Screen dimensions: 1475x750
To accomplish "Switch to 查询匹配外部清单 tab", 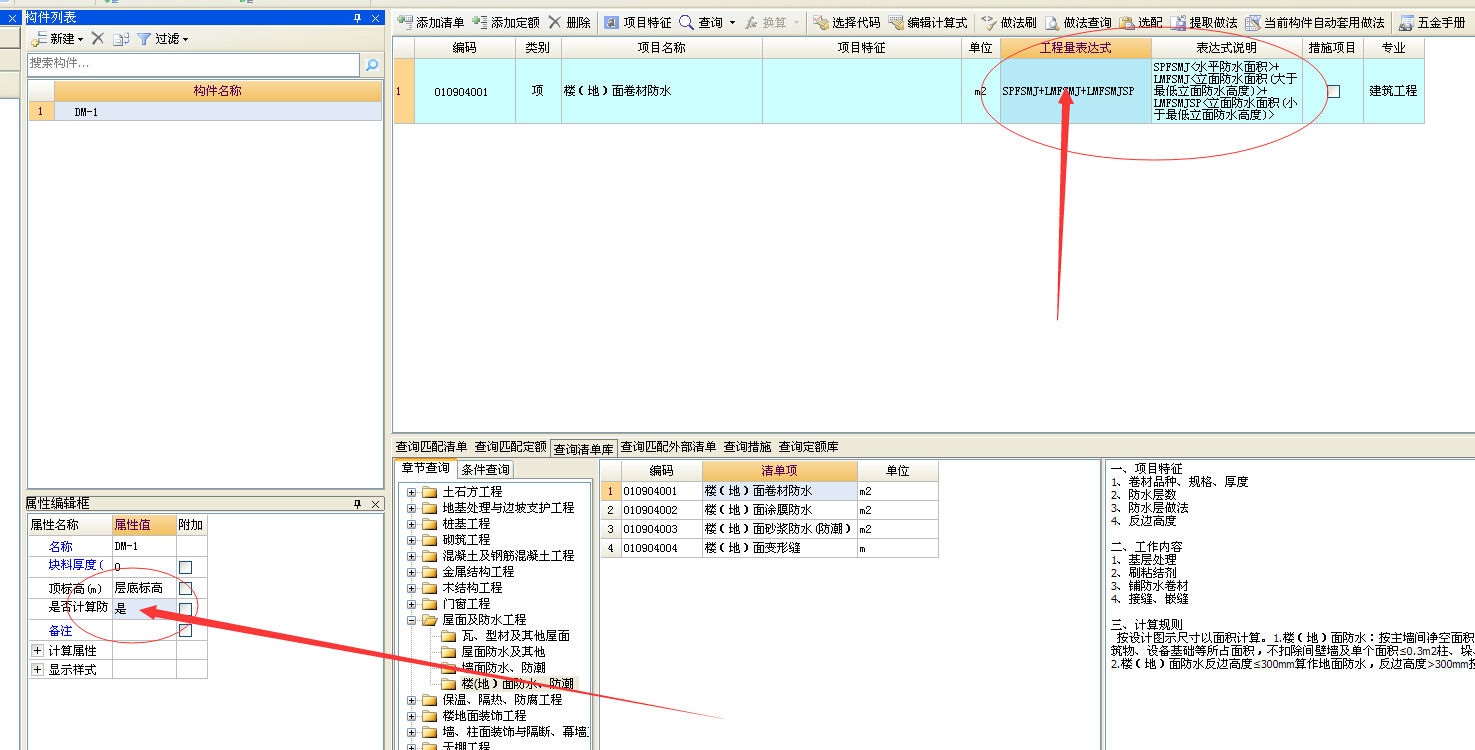I will tap(670, 447).
